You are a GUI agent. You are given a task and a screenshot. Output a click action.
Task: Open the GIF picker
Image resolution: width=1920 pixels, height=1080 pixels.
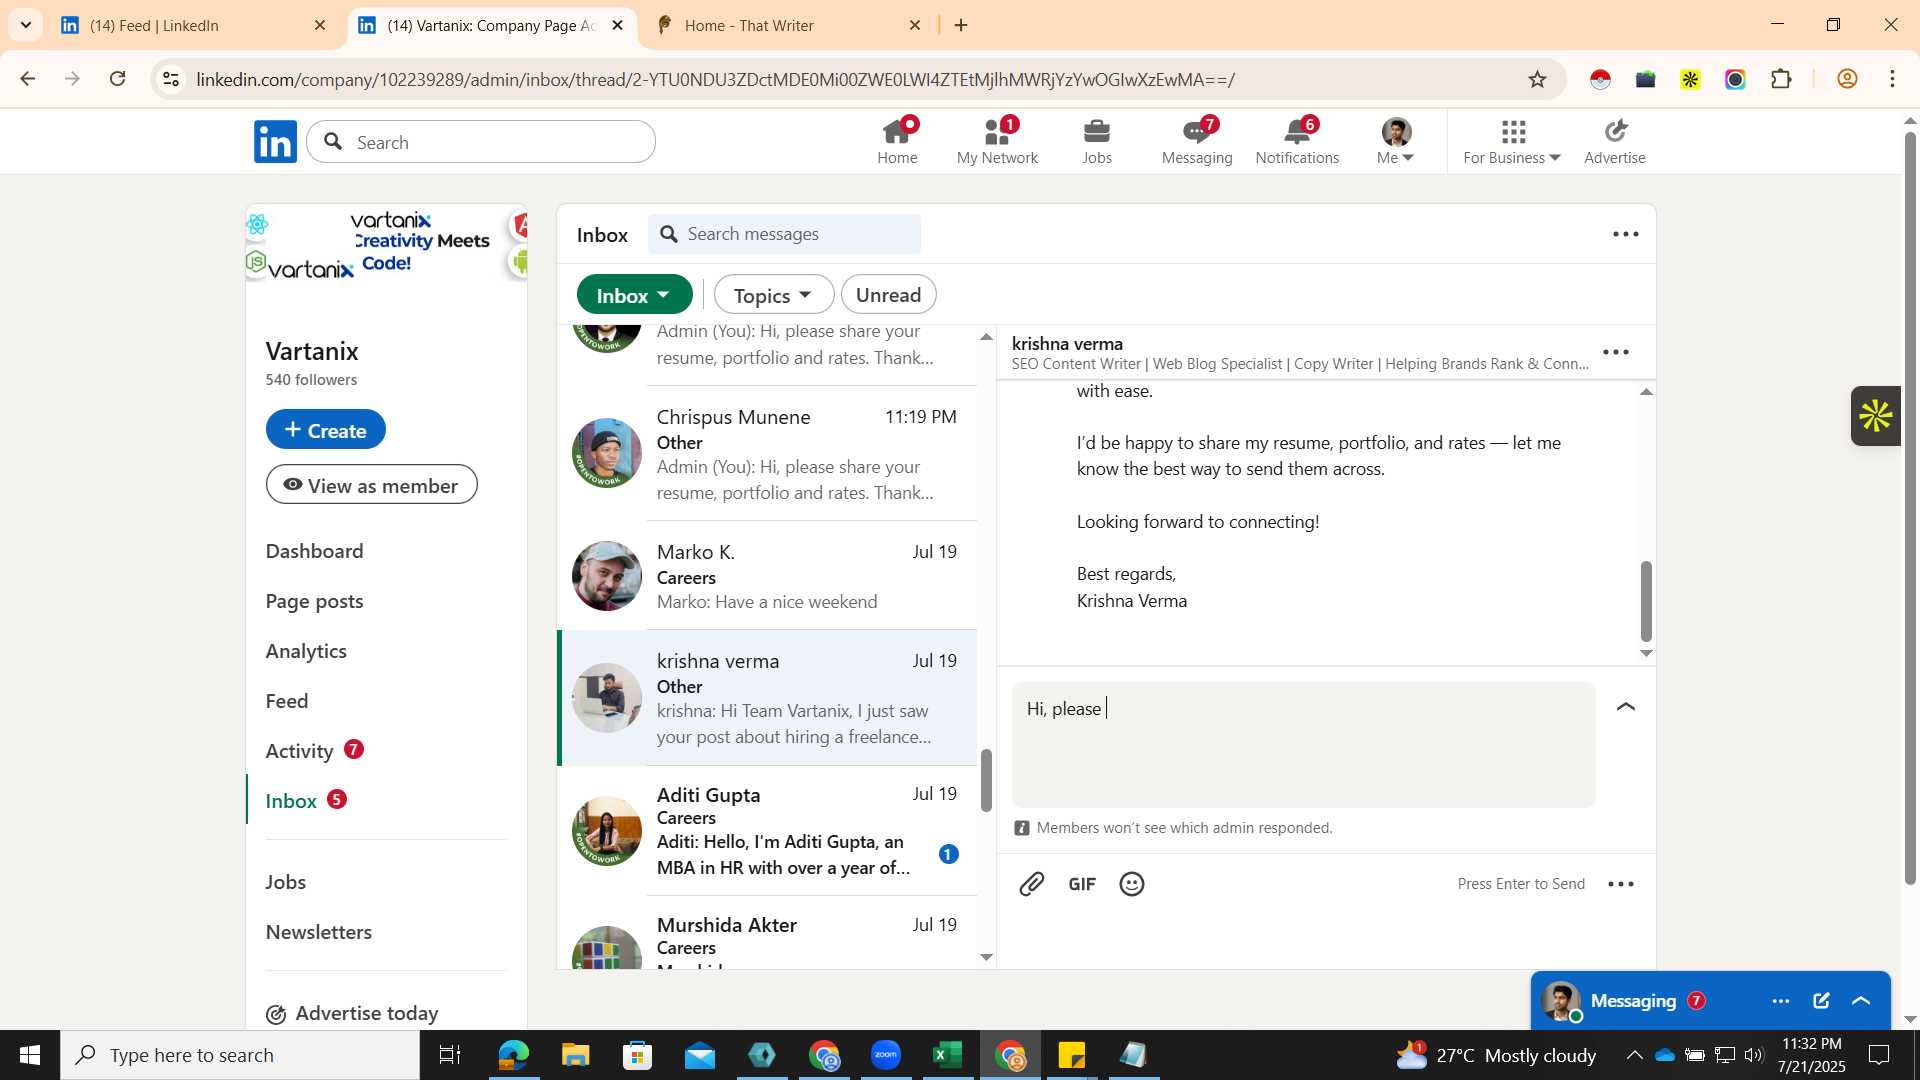1082,884
